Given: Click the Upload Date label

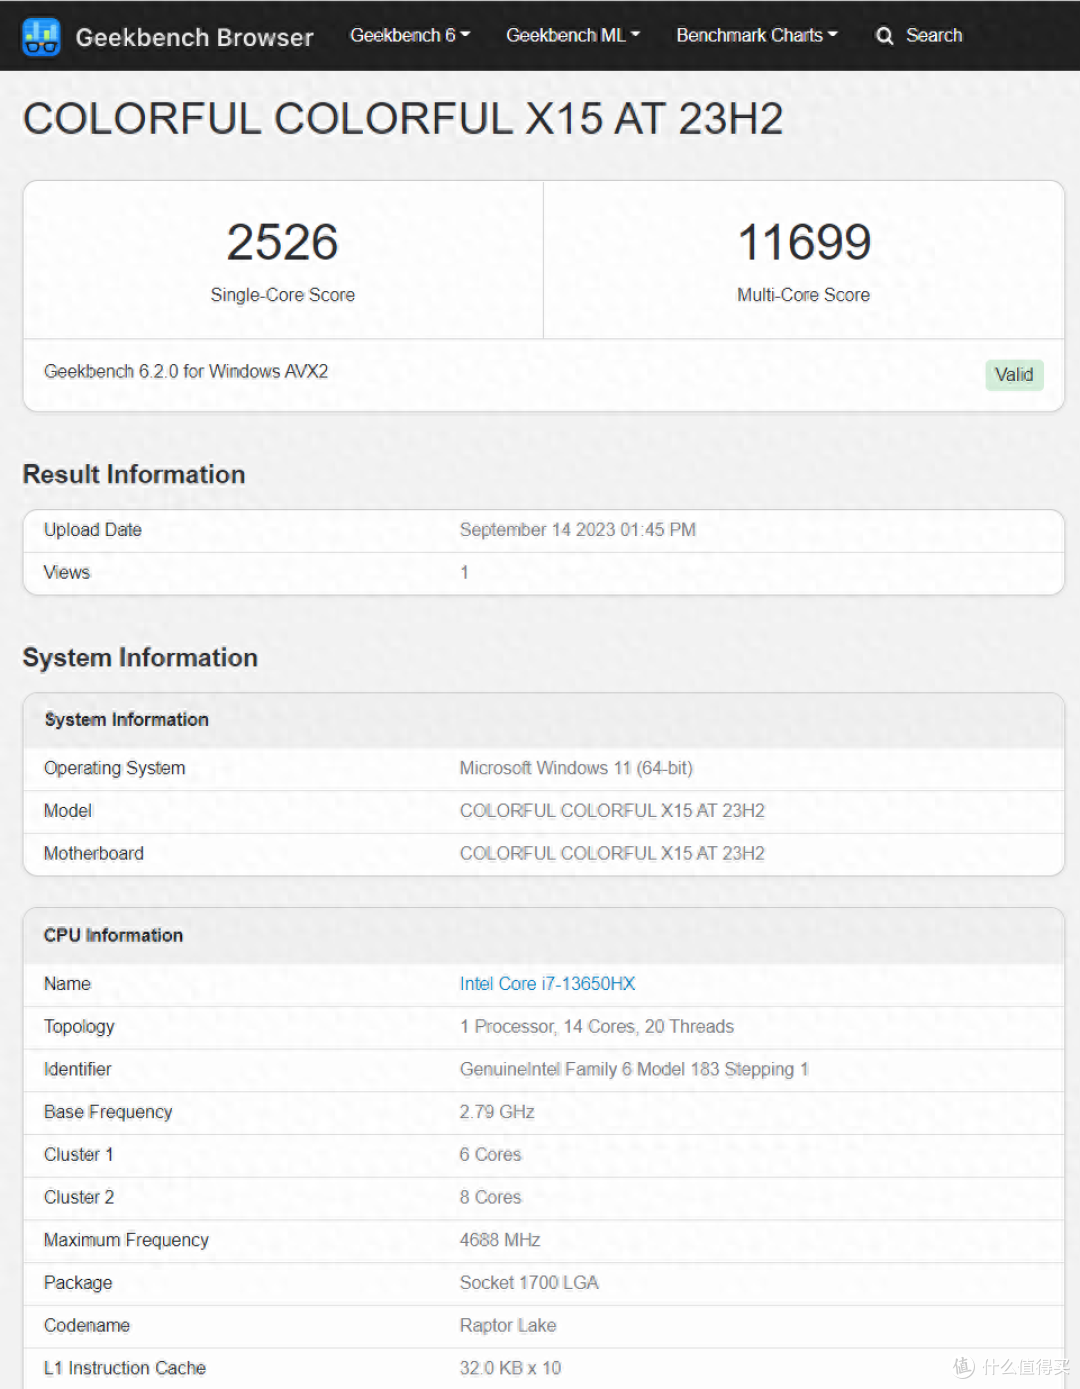Looking at the screenshot, I should pos(93,530).
